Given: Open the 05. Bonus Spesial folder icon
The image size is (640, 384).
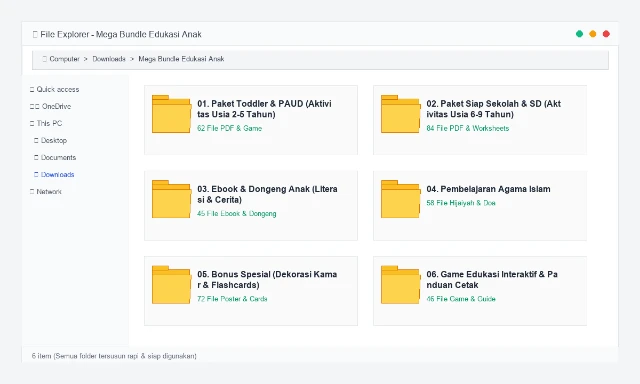Looking at the screenshot, I should (171, 284).
